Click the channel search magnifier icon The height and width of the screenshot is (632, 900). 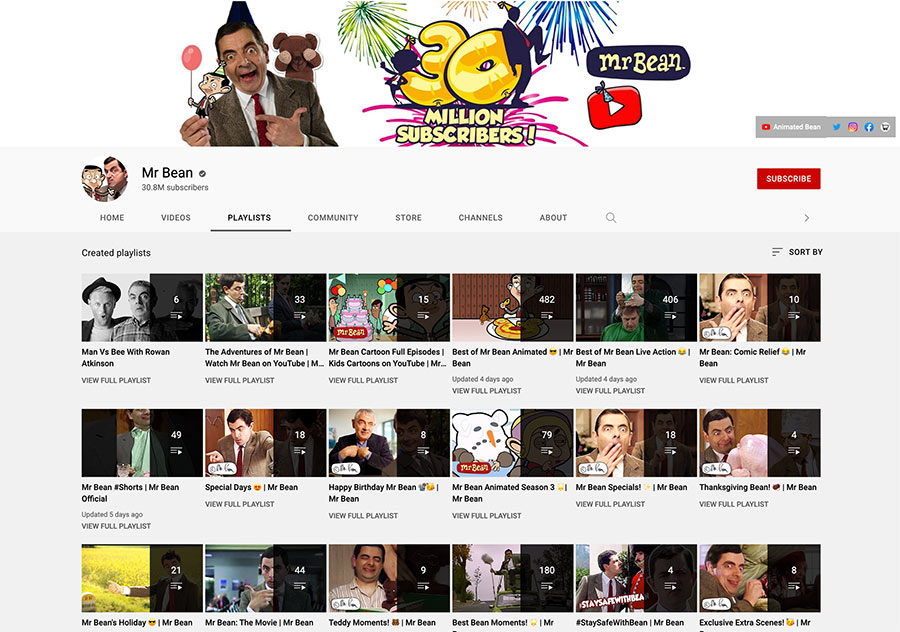pyautogui.click(x=611, y=218)
